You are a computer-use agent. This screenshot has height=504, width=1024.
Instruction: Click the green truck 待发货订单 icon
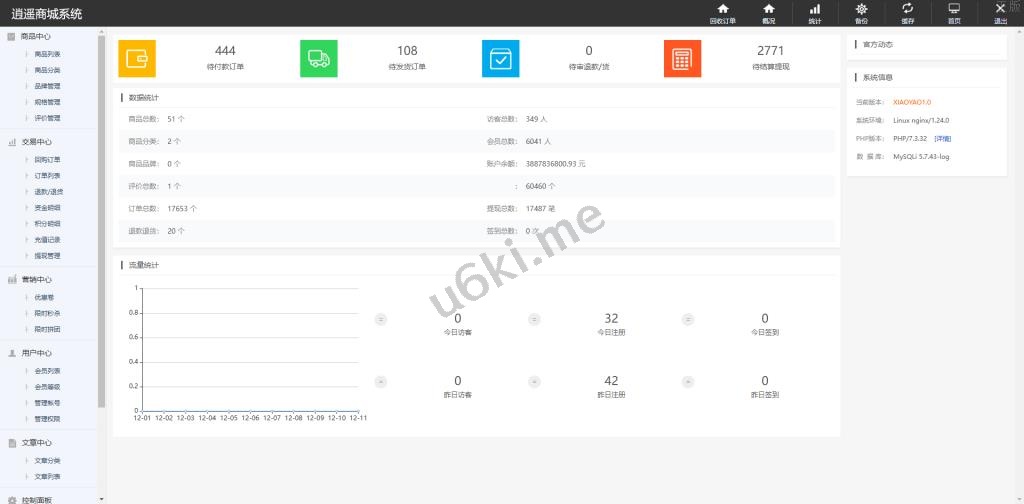319,59
